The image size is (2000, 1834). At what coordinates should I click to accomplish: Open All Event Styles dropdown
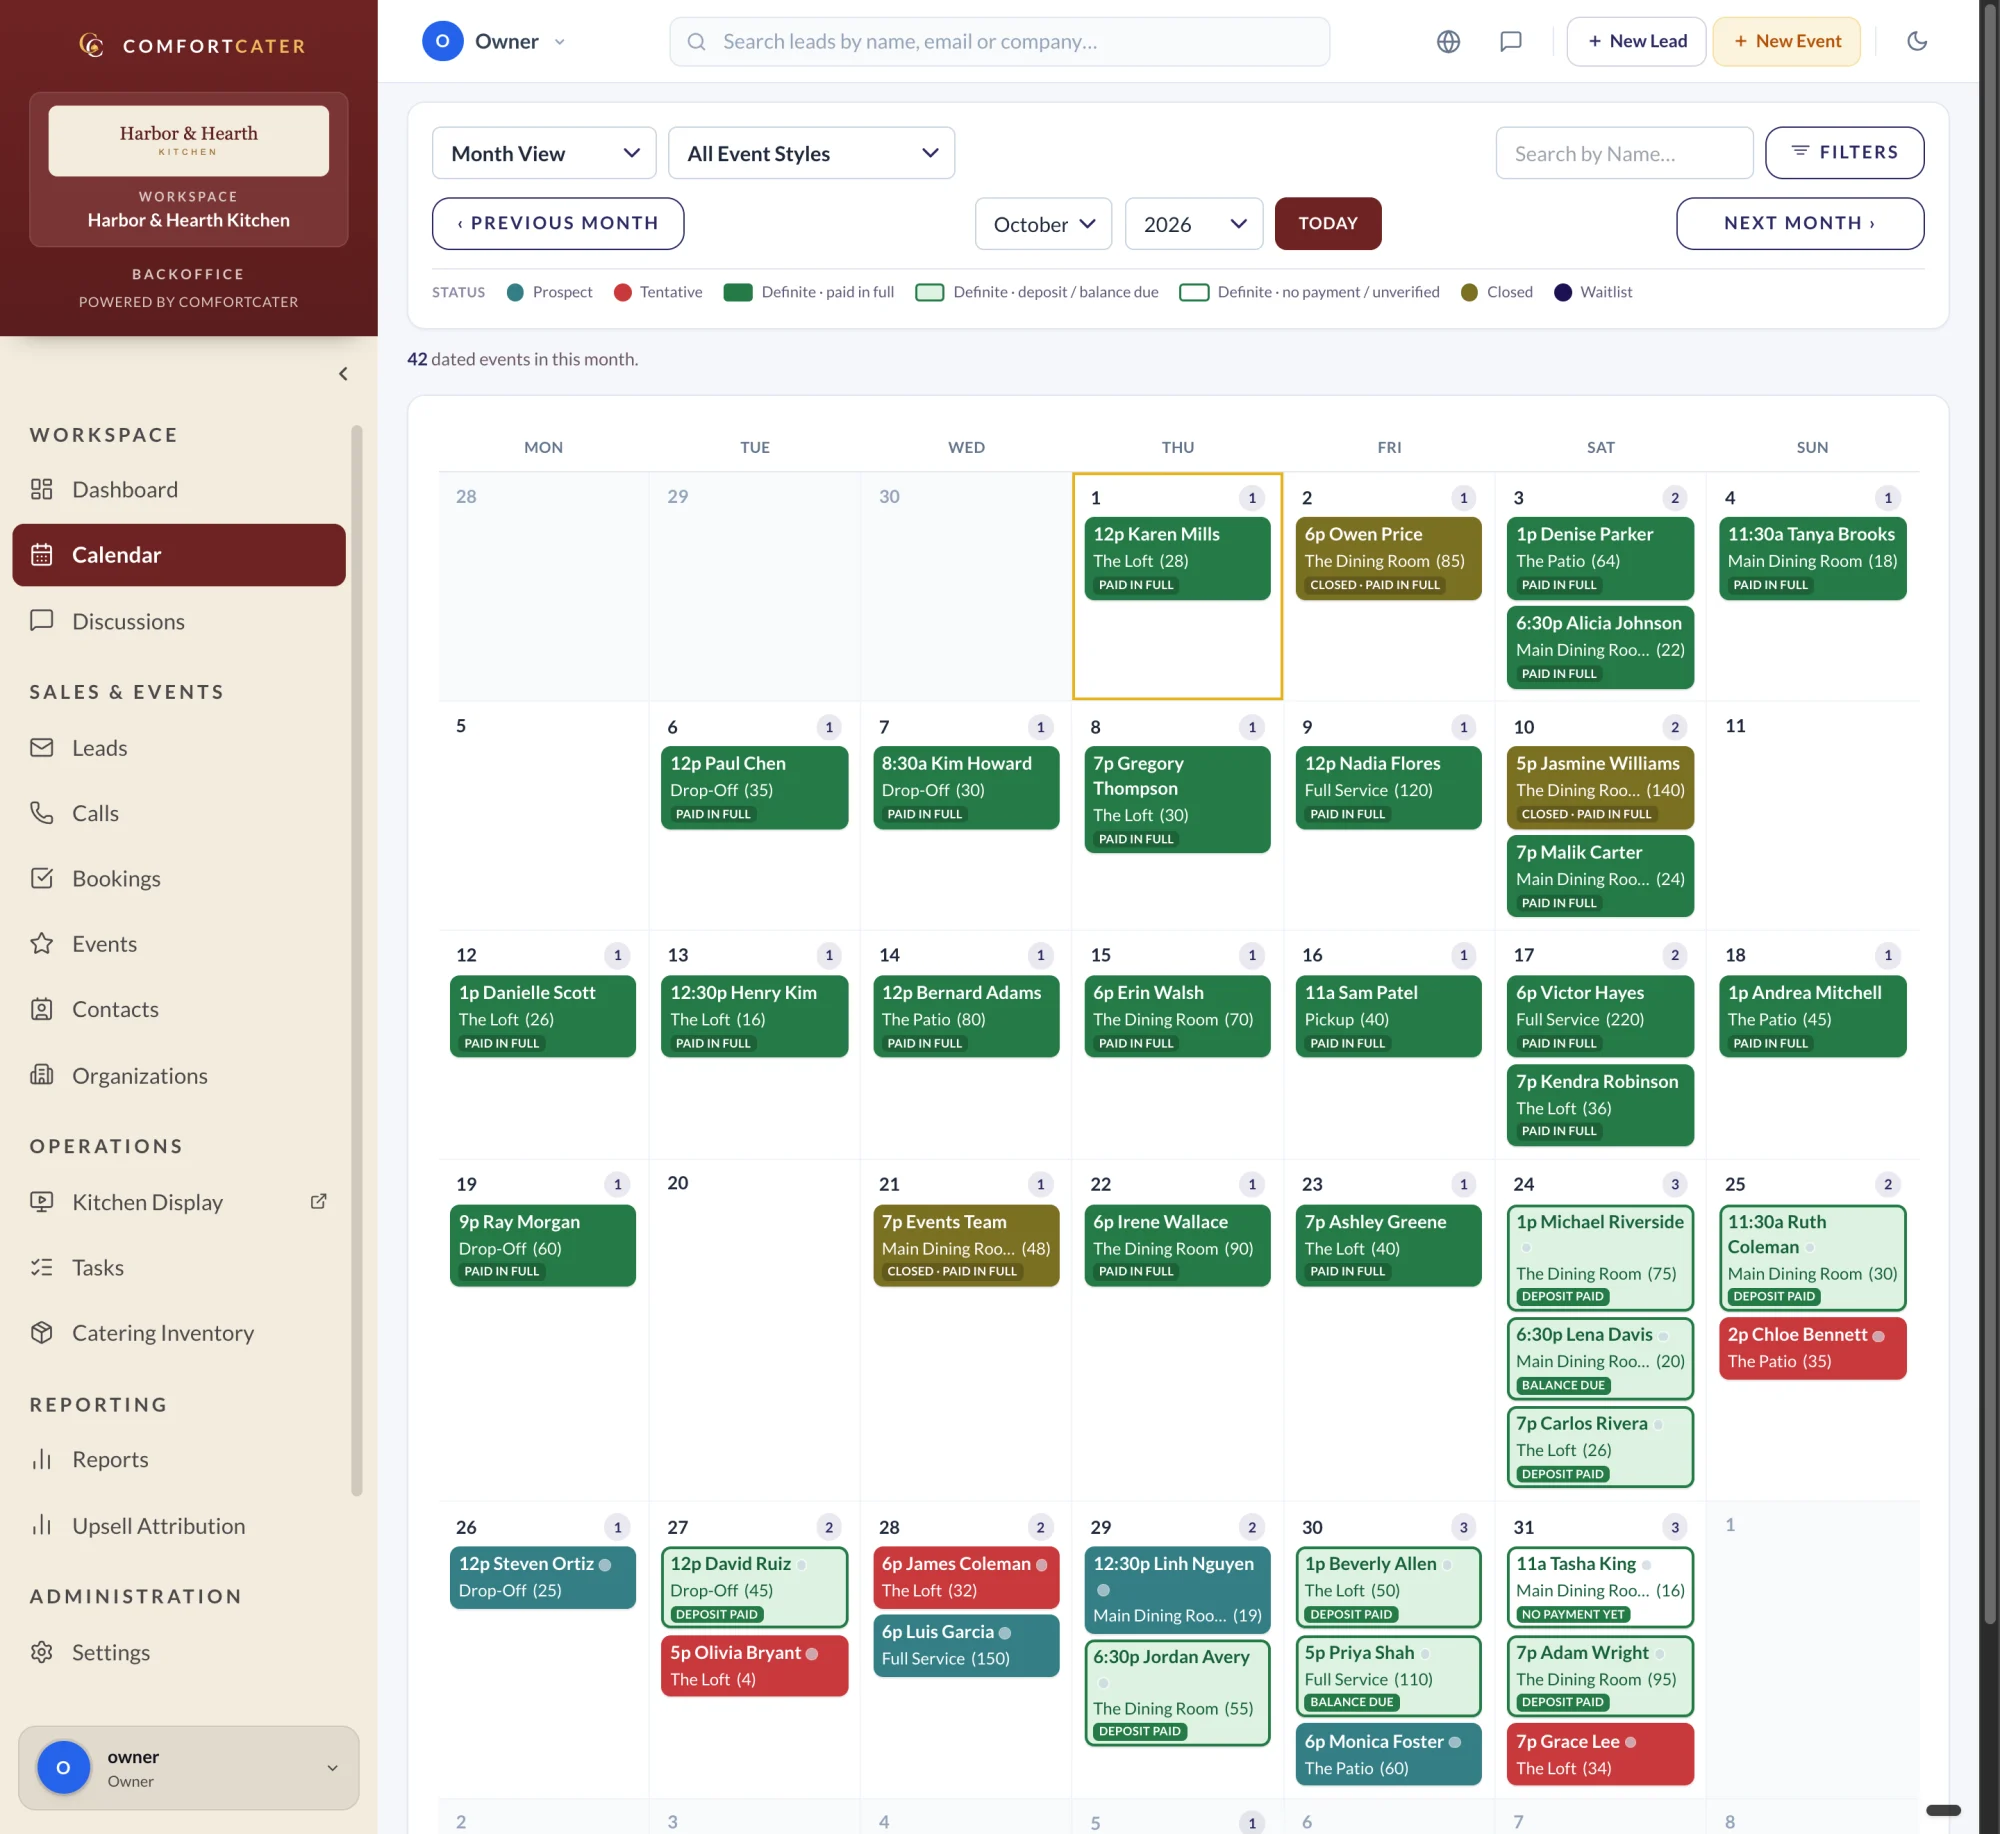click(811, 153)
